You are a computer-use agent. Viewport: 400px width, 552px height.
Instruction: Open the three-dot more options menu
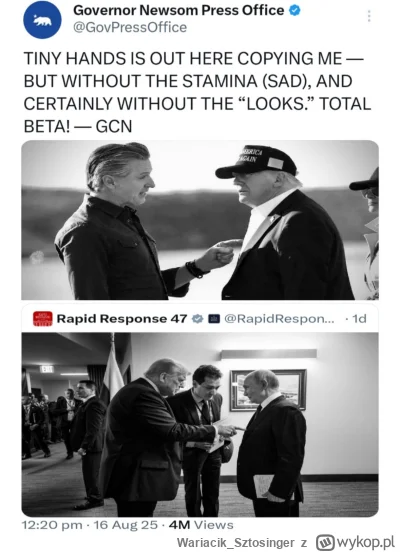[369, 16]
